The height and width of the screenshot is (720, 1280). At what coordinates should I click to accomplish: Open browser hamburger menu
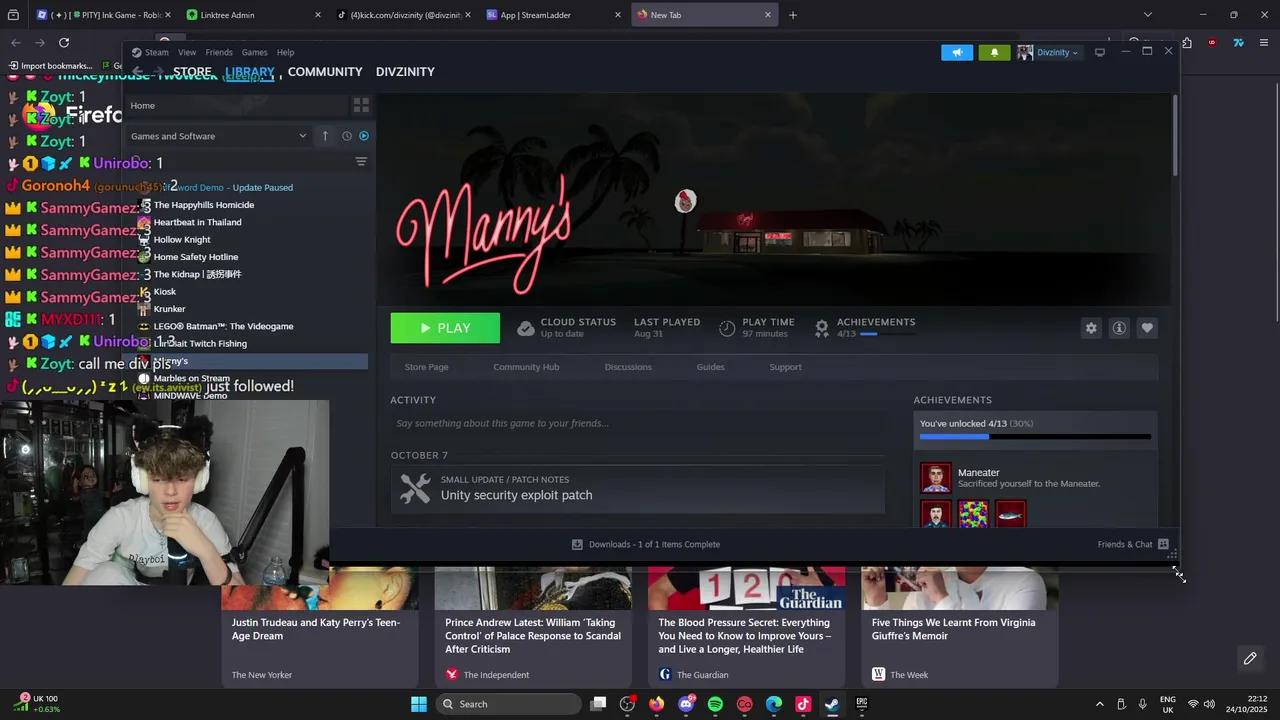(1264, 43)
